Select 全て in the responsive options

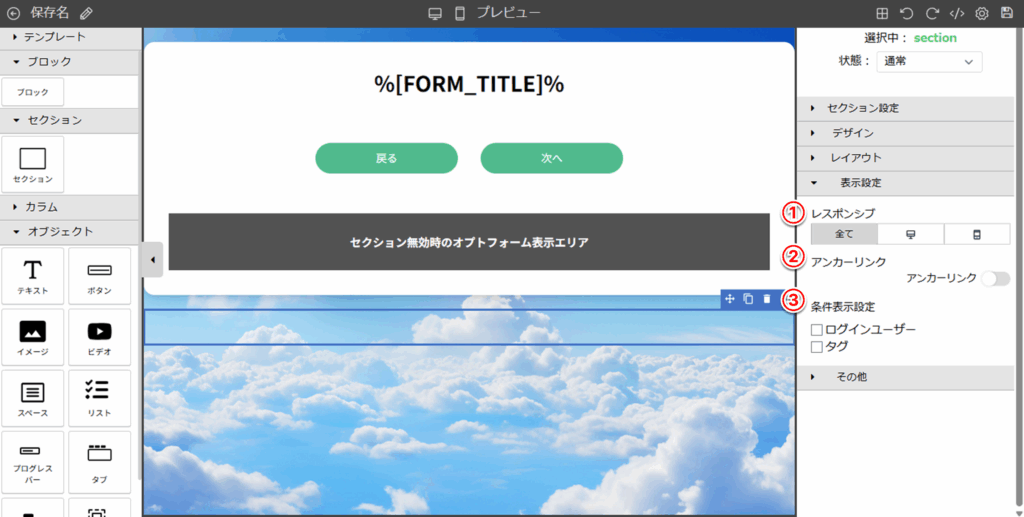point(844,234)
